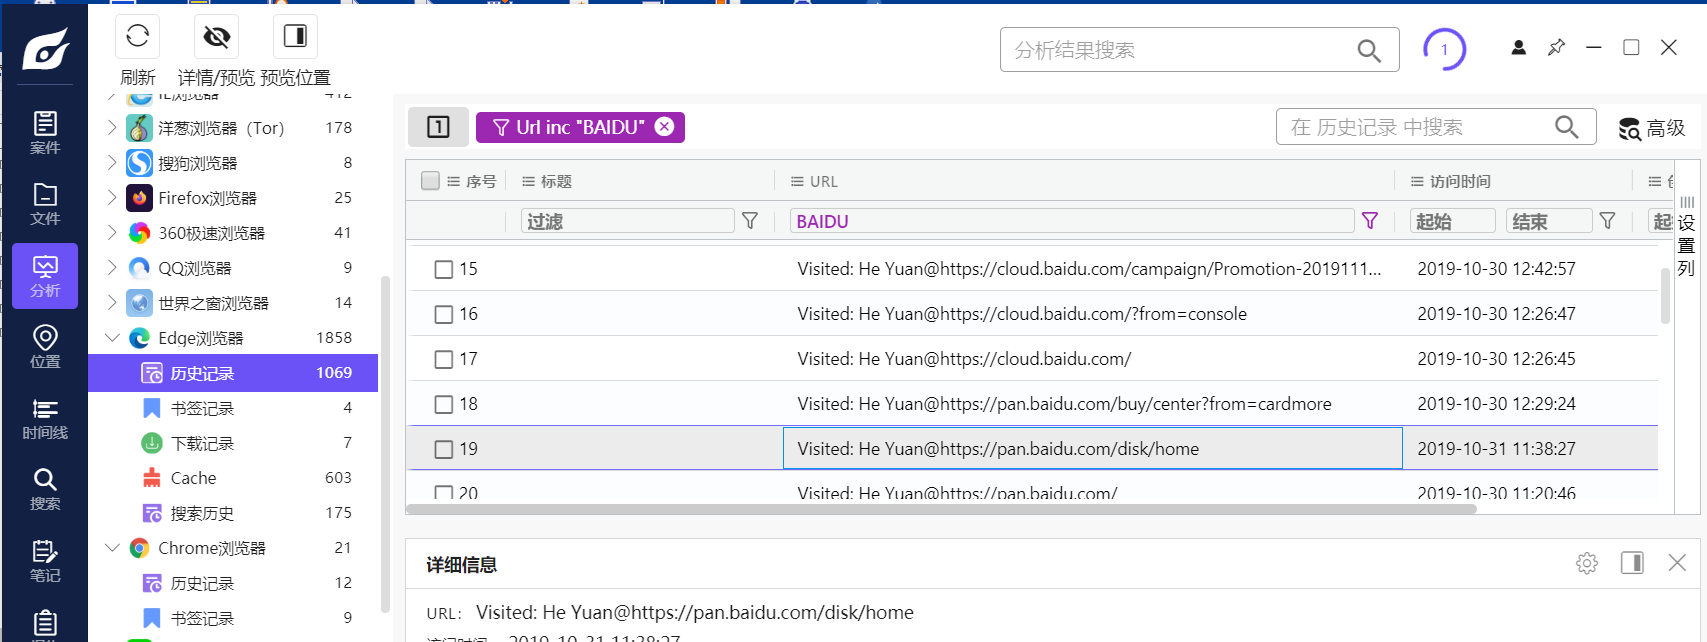Click the refresh 刷新 icon
This screenshot has width=1707, height=642.
138,37
